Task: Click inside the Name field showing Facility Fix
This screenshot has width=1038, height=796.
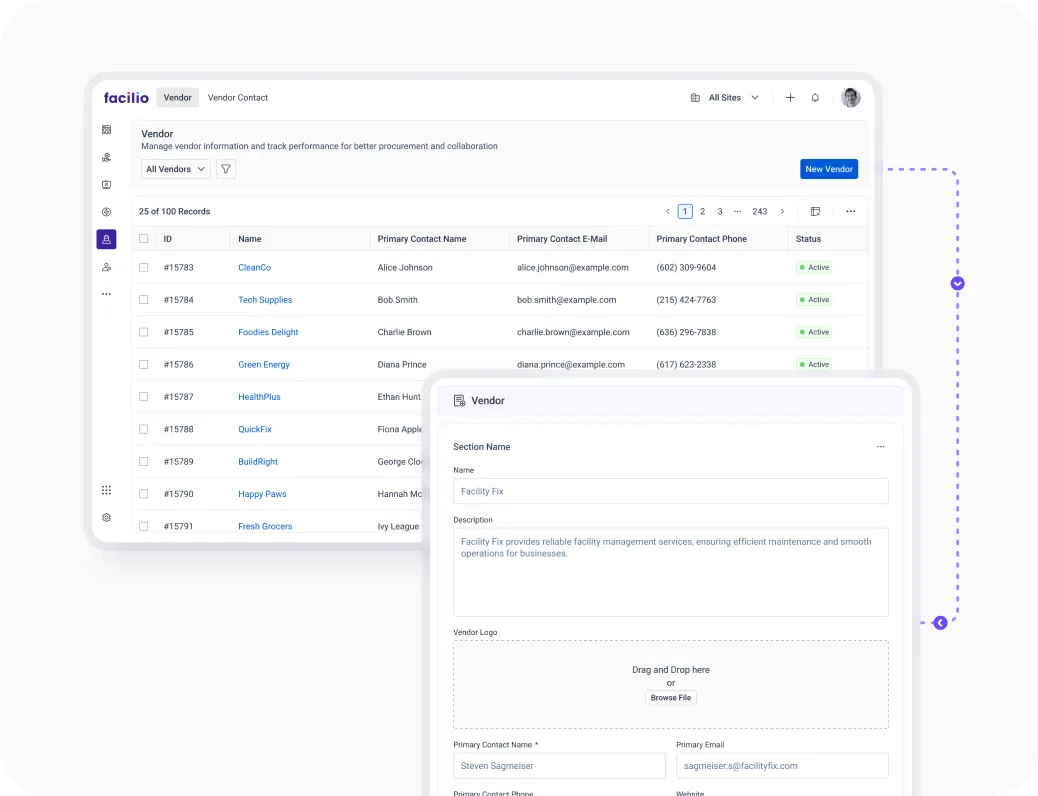Action: click(x=671, y=491)
